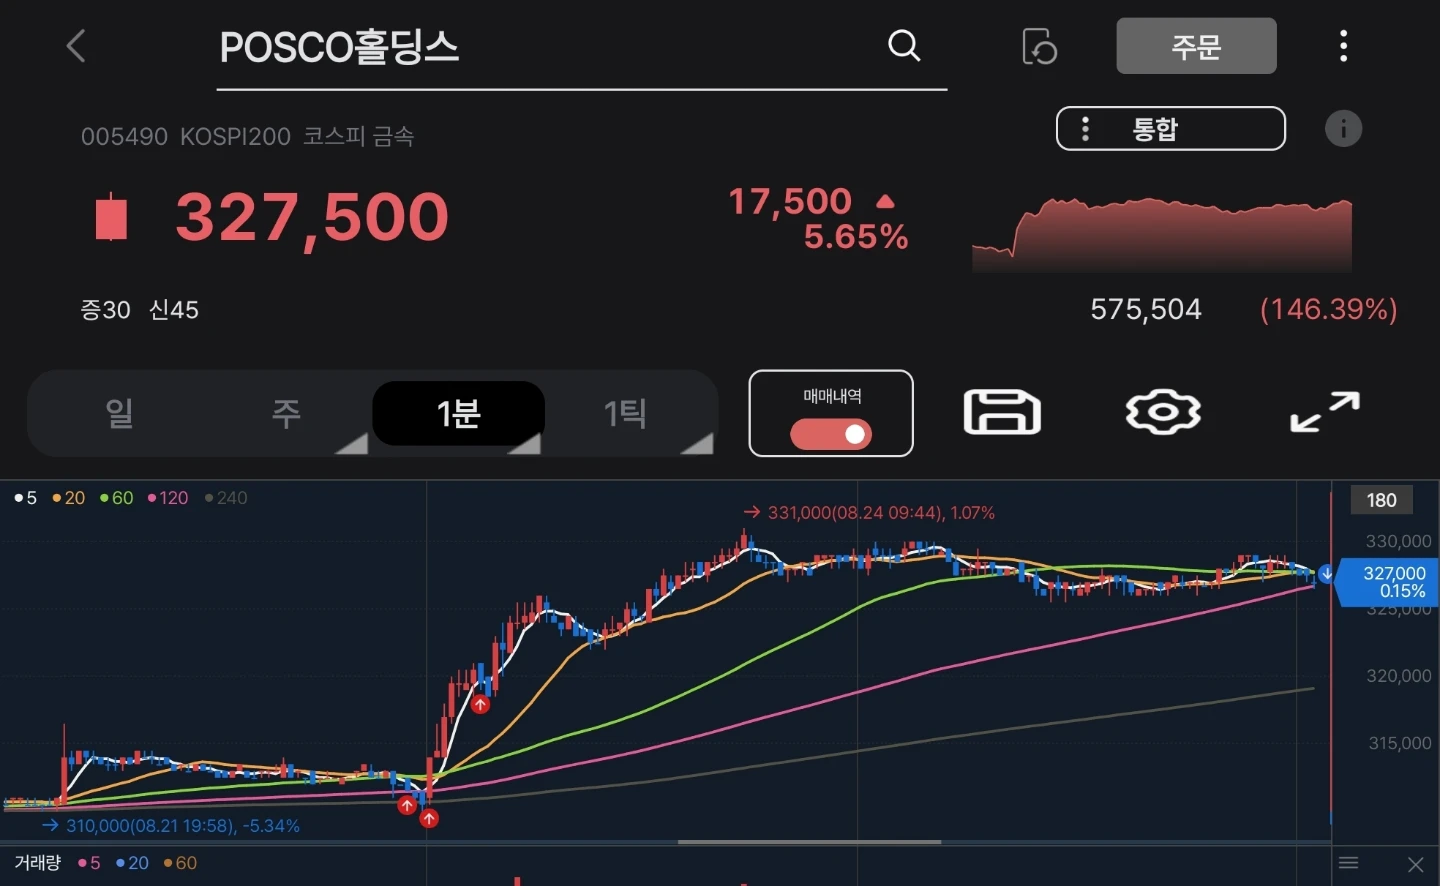Open stock search magnifier icon
1440x886 pixels.
[904, 45]
